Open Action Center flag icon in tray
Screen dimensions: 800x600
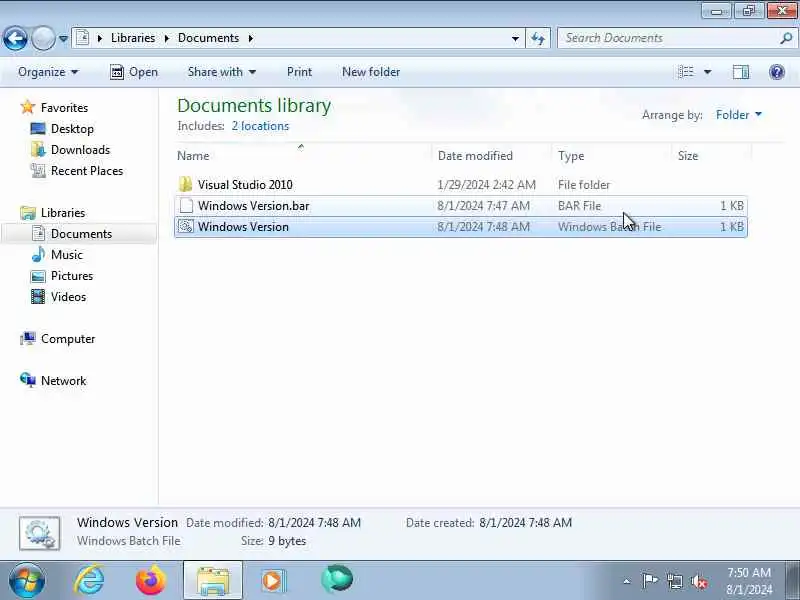click(649, 581)
